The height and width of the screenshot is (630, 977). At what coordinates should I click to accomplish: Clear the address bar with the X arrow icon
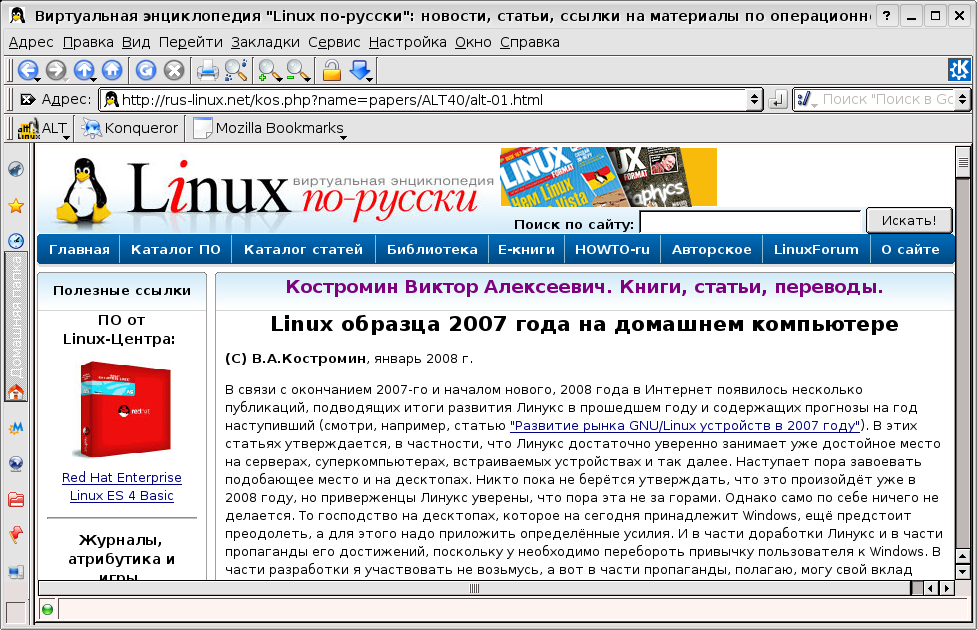(x=27, y=99)
